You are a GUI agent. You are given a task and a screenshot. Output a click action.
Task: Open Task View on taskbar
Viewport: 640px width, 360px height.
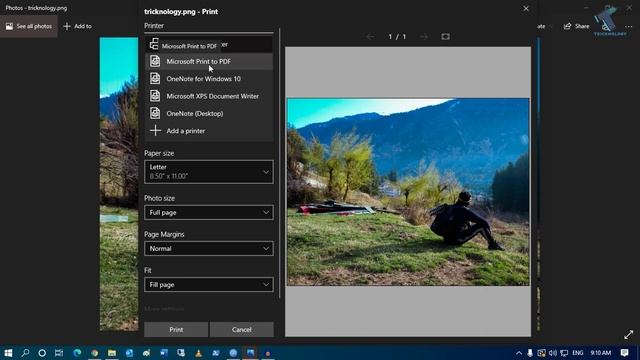[x=59, y=353]
